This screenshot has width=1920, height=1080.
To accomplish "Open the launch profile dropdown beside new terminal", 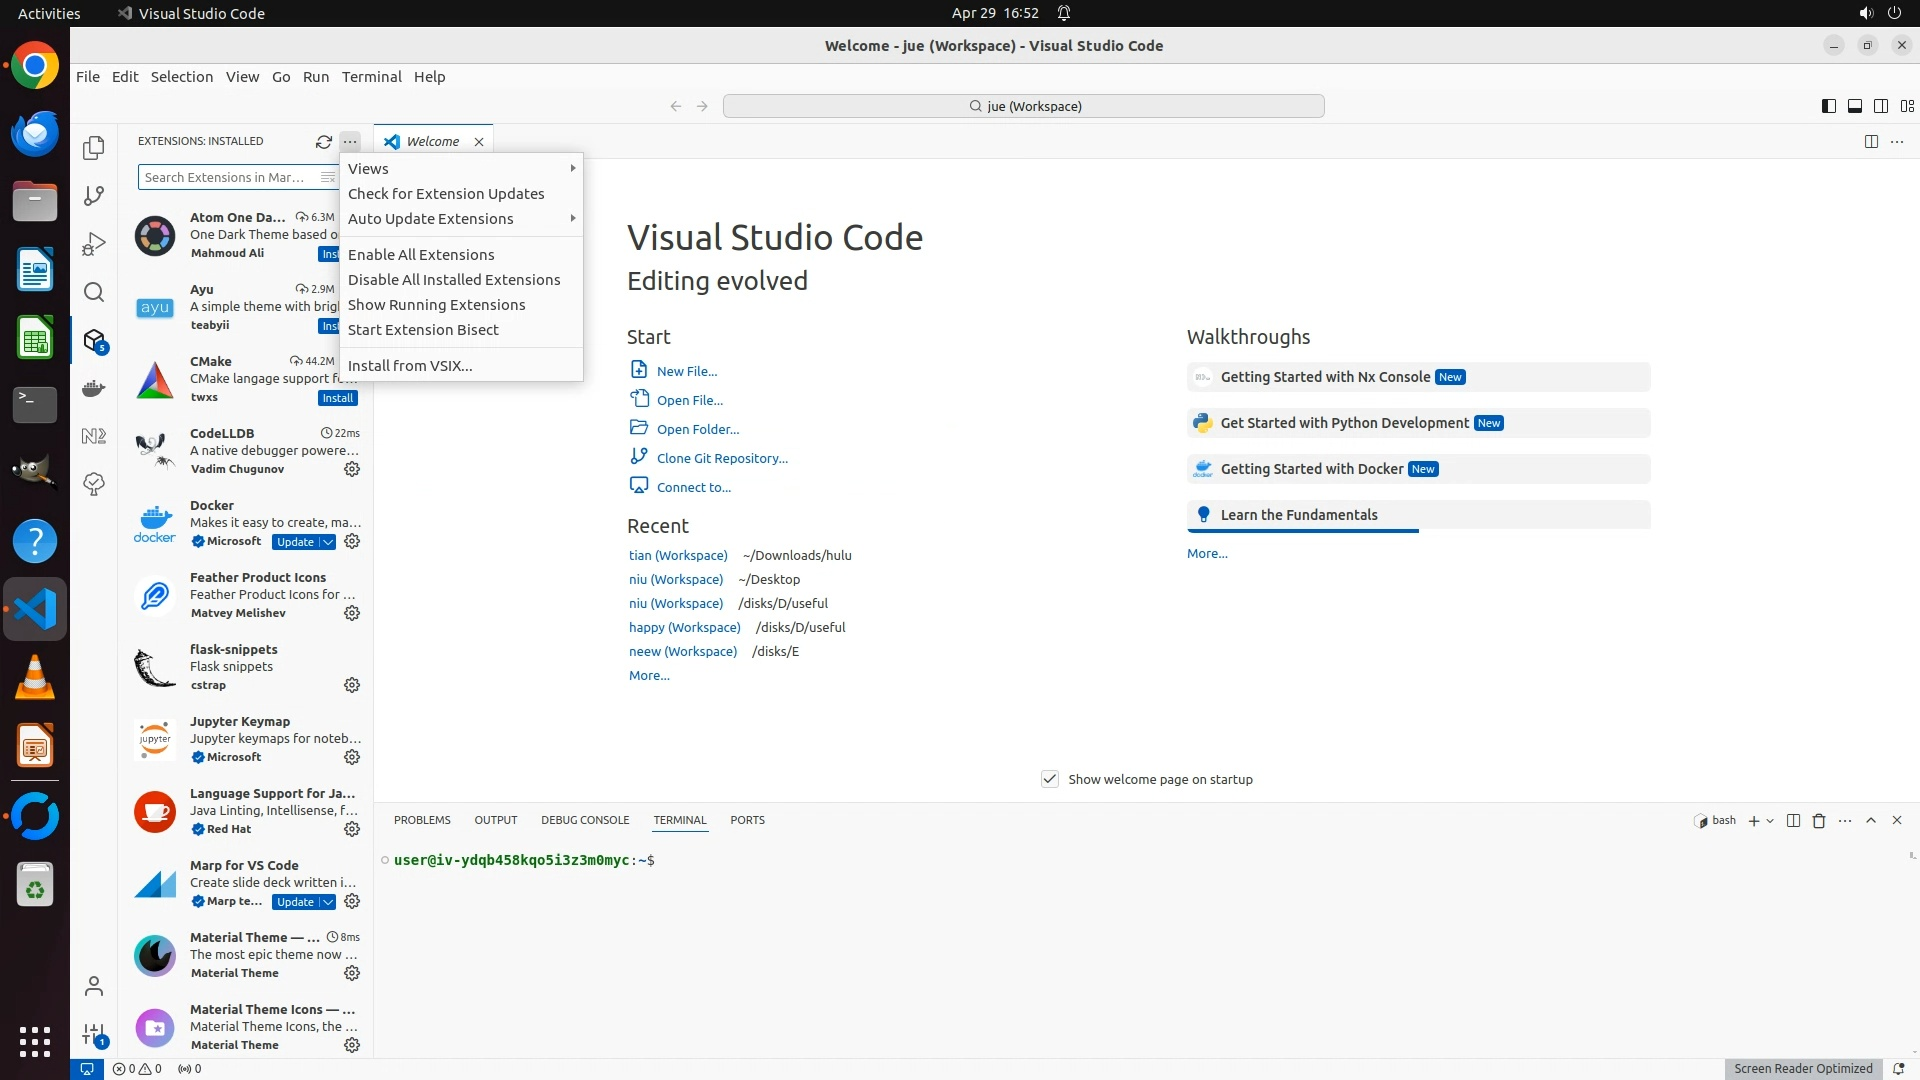I will (x=1770, y=821).
